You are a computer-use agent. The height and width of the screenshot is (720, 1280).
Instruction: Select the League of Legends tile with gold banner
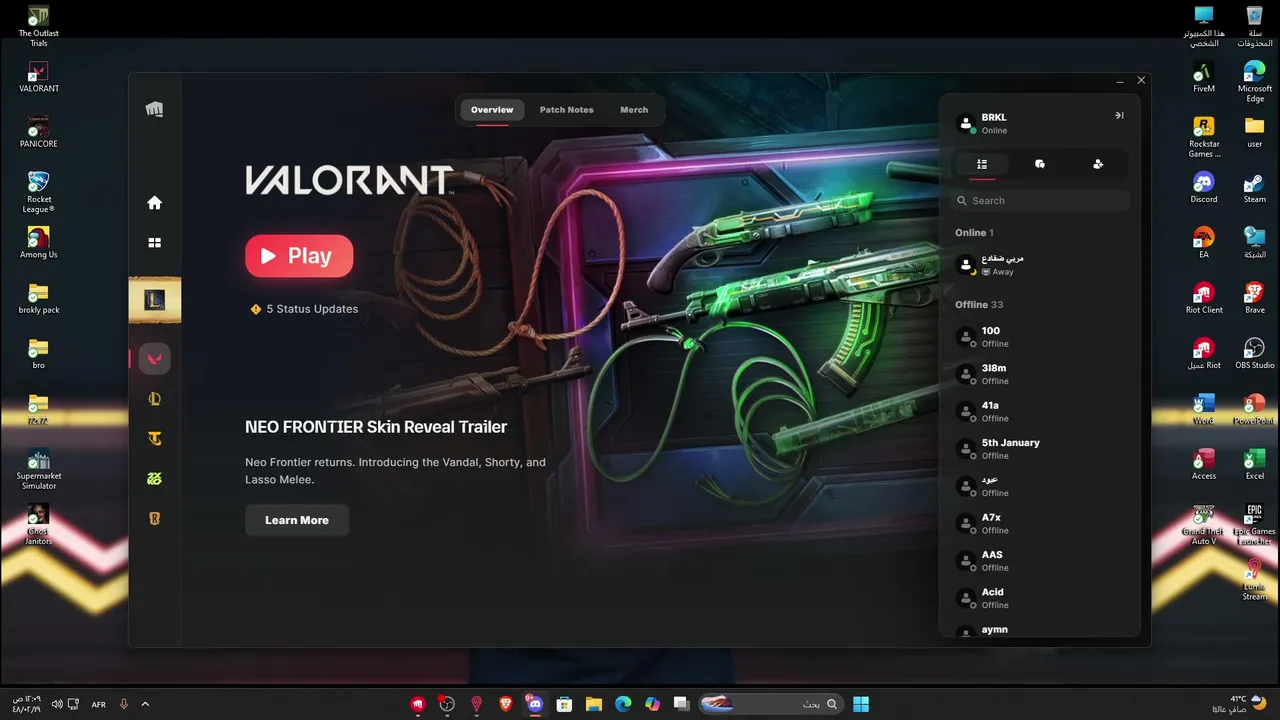tap(154, 300)
